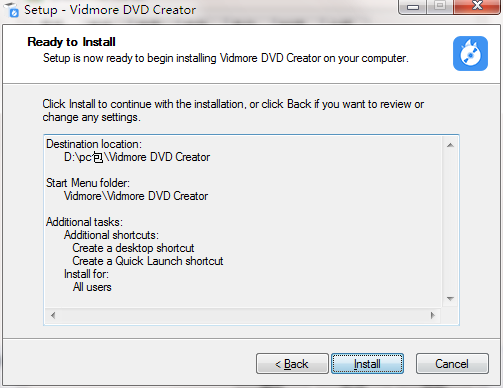Click the Vidmore DVD Creator flame disc logo
The image size is (503, 388).
(470, 53)
